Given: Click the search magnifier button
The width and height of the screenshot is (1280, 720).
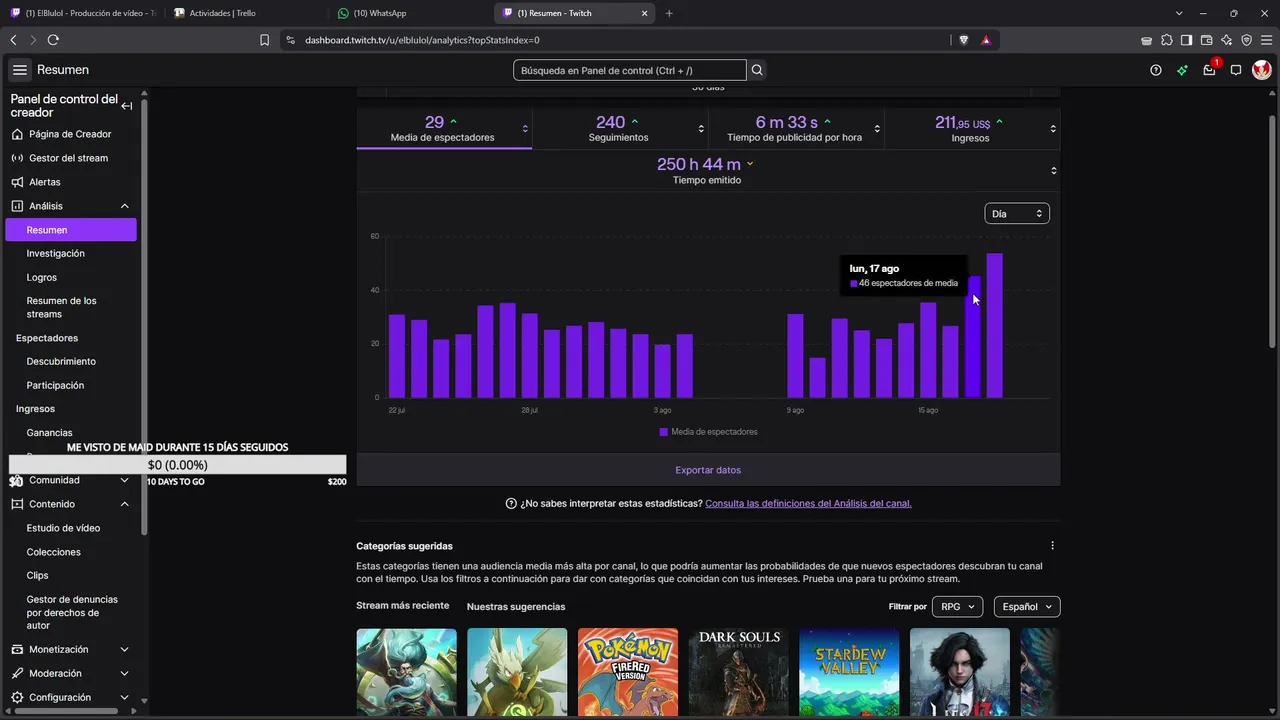Looking at the screenshot, I should click(x=757, y=70).
